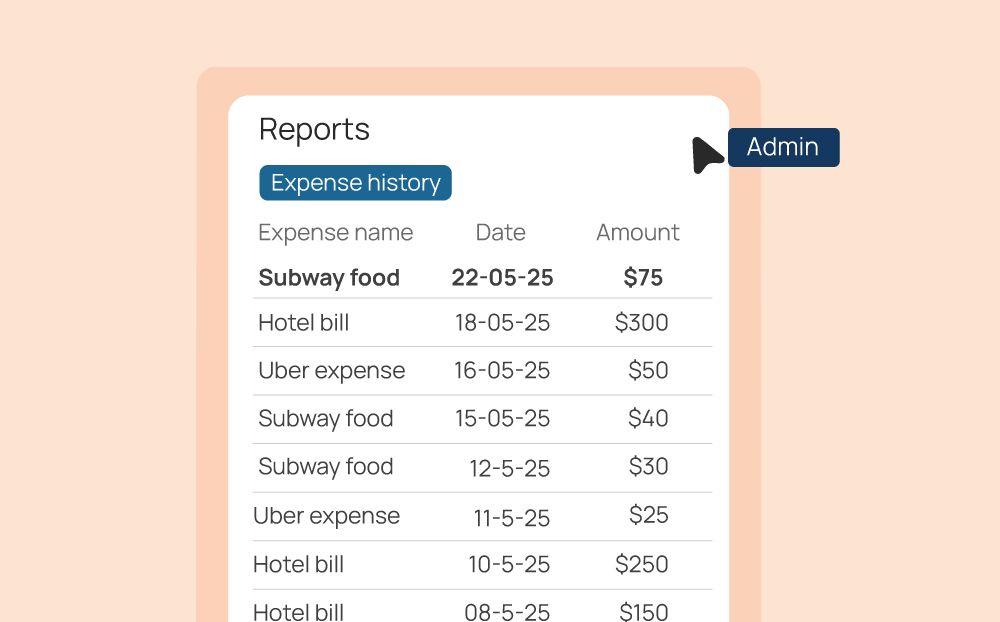Sort by Expense name column header
This screenshot has width=1000, height=622.
point(335,233)
